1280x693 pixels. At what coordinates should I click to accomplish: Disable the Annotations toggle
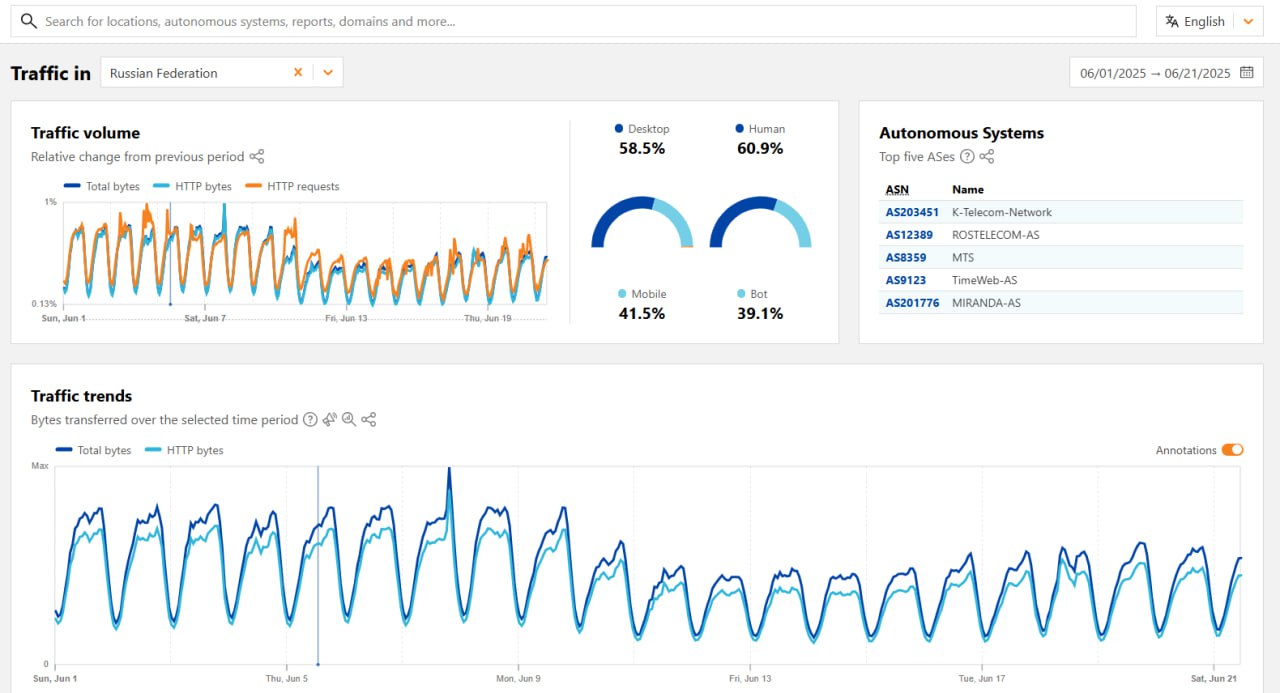click(x=1232, y=450)
